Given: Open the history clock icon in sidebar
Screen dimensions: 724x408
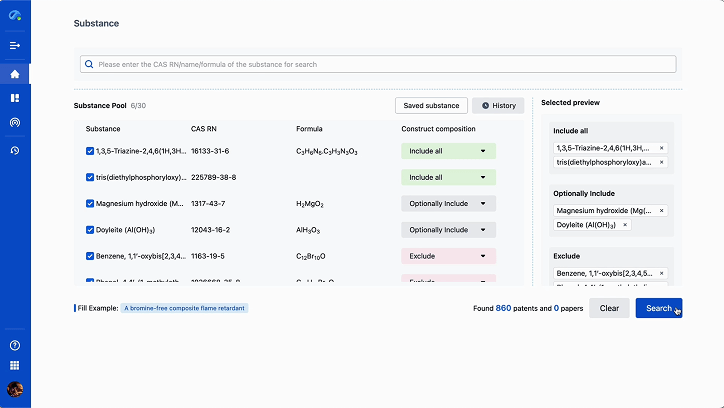Looking at the screenshot, I should point(15,150).
